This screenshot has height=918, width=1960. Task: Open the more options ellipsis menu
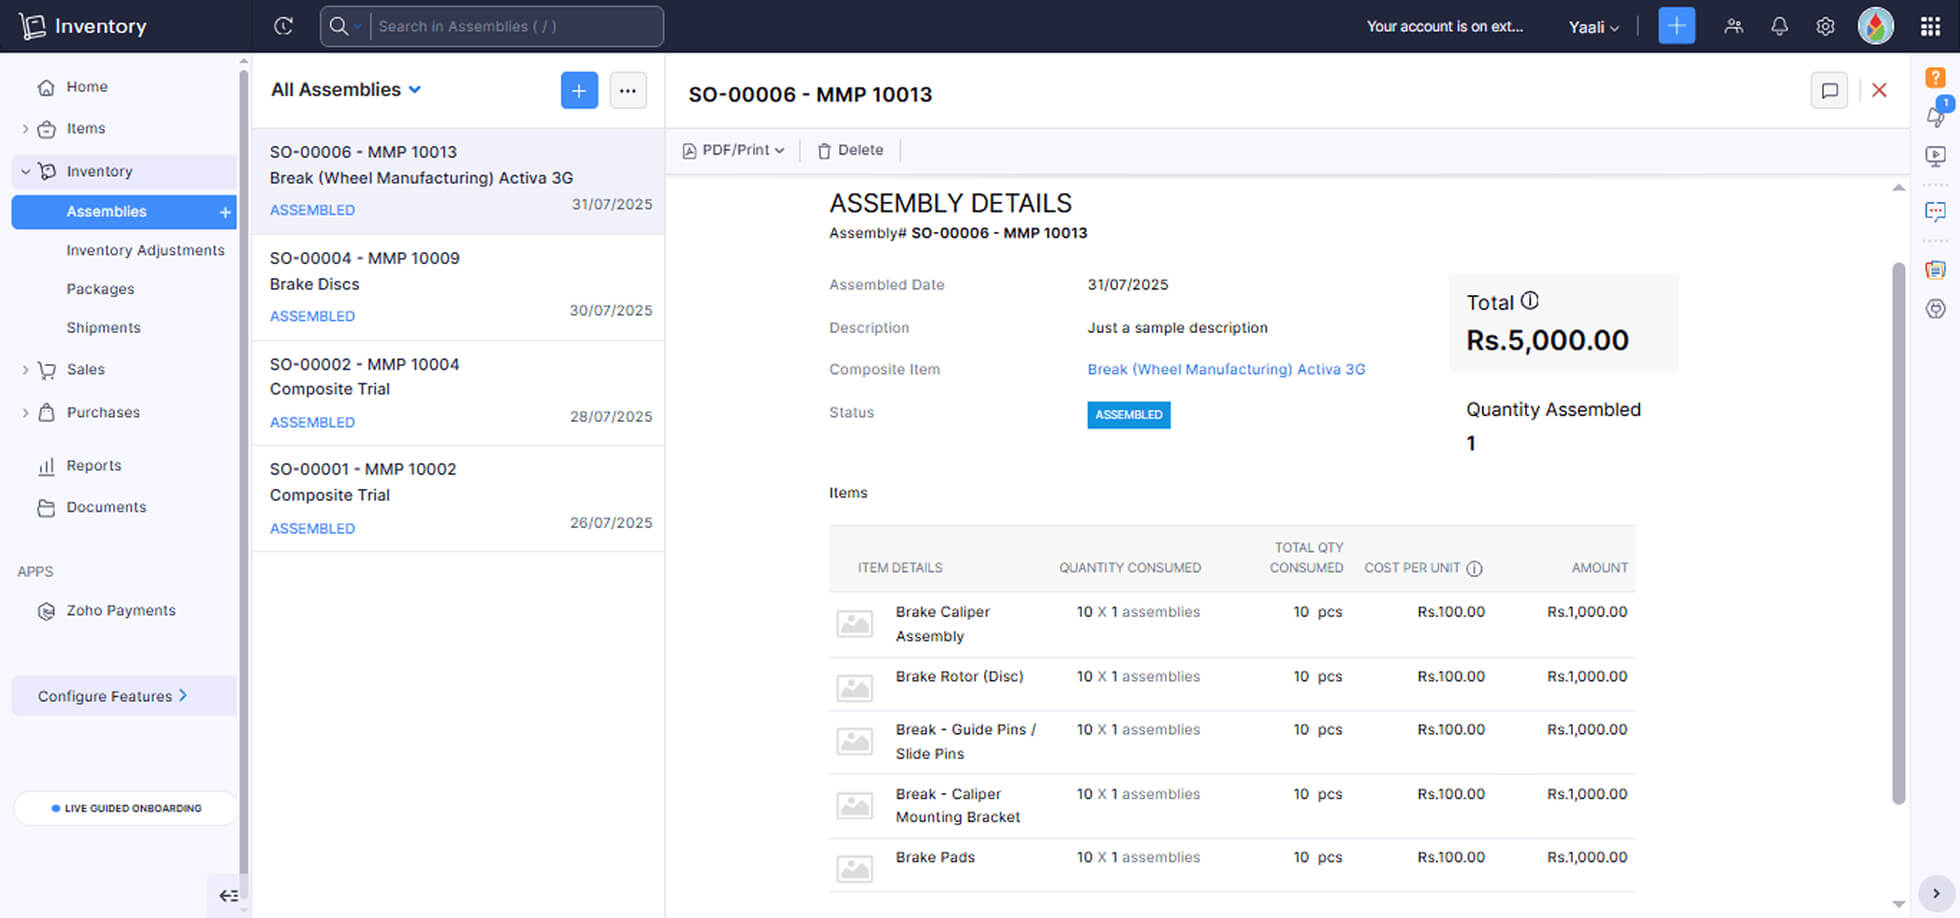tap(627, 91)
